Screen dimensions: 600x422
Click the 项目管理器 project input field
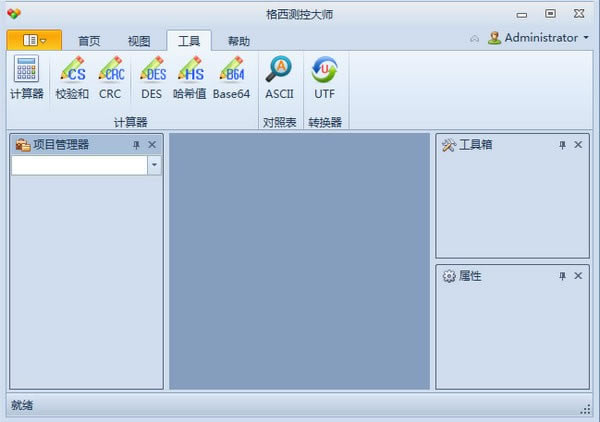(x=80, y=165)
